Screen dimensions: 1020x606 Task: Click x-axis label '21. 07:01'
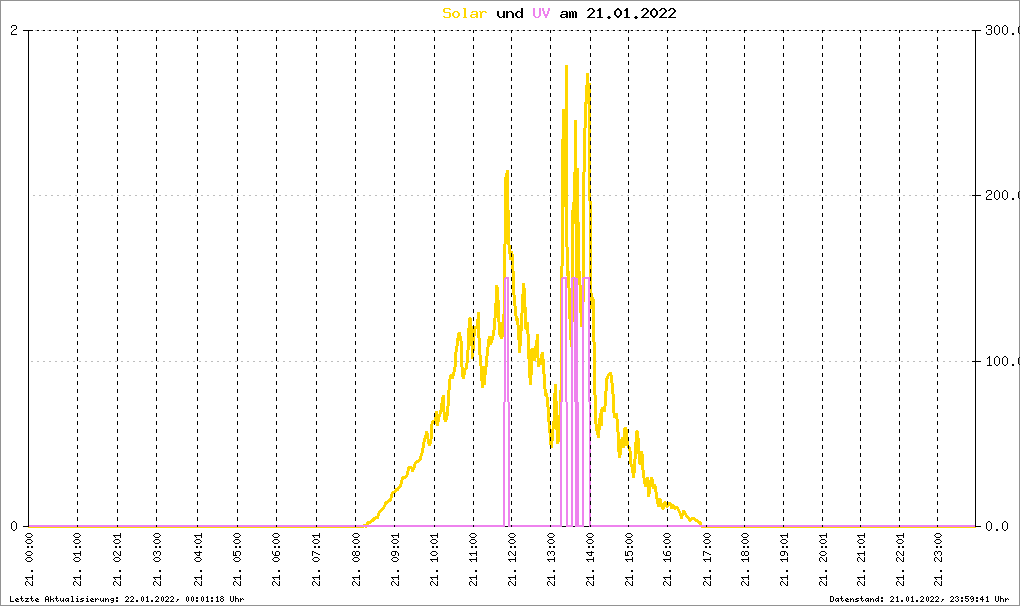click(317, 560)
